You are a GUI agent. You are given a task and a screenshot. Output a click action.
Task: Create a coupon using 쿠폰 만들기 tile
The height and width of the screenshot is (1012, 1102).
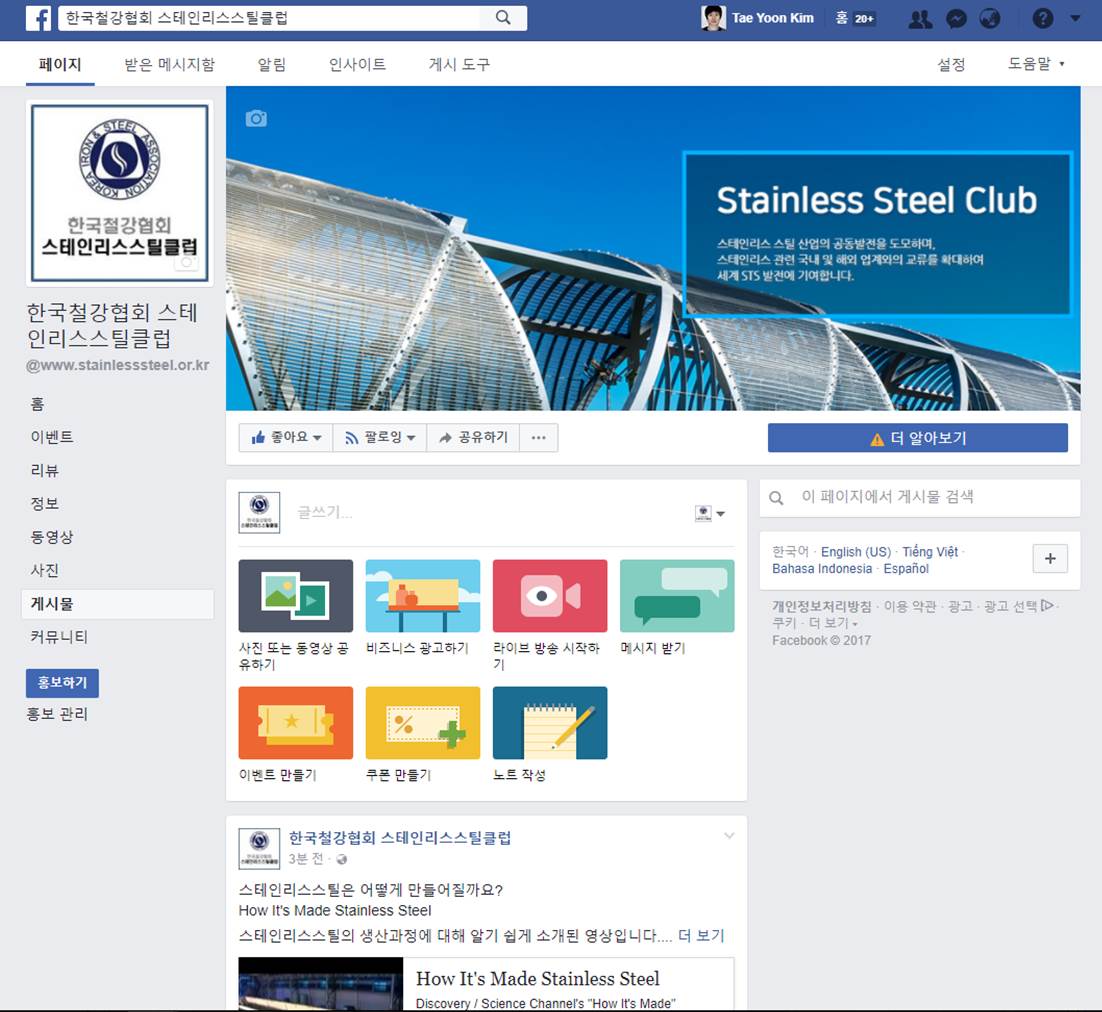(422, 721)
